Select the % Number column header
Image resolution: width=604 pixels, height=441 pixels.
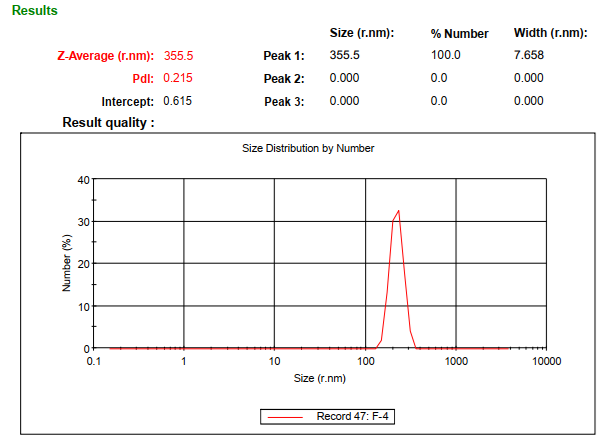point(459,33)
